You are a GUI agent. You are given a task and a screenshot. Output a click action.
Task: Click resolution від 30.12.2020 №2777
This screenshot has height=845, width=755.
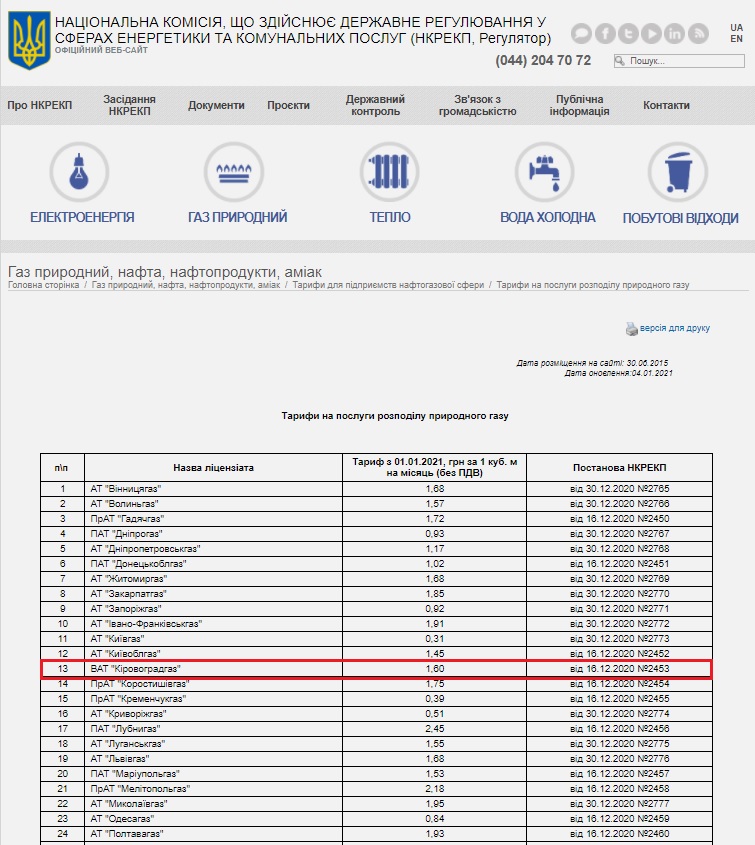click(620, 804)
